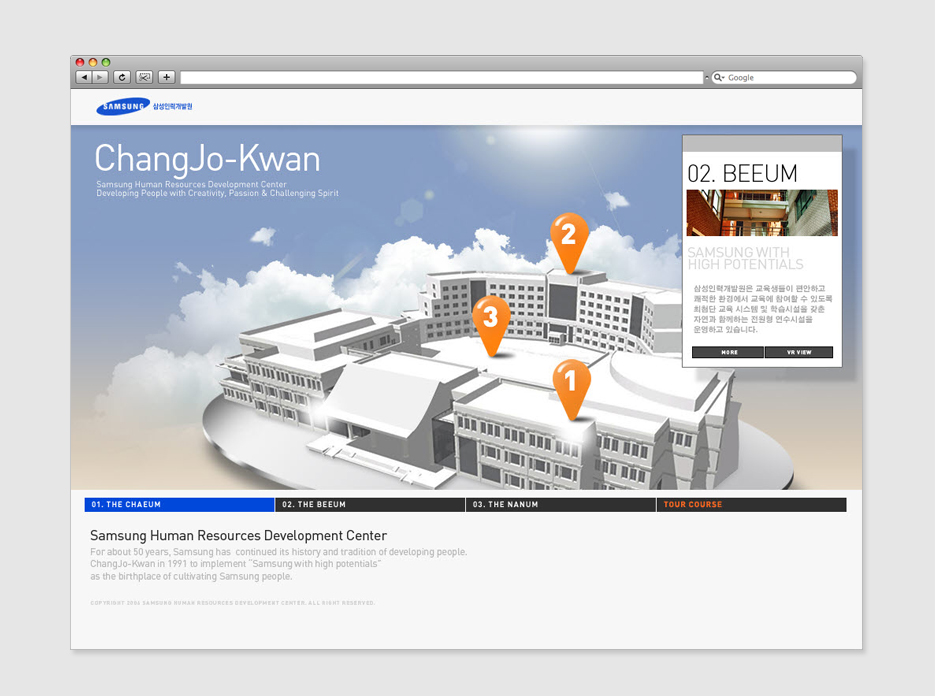Open the search magnifier dropdown in Google field
This screenshot has width=935, height=696.
point(719,78)
